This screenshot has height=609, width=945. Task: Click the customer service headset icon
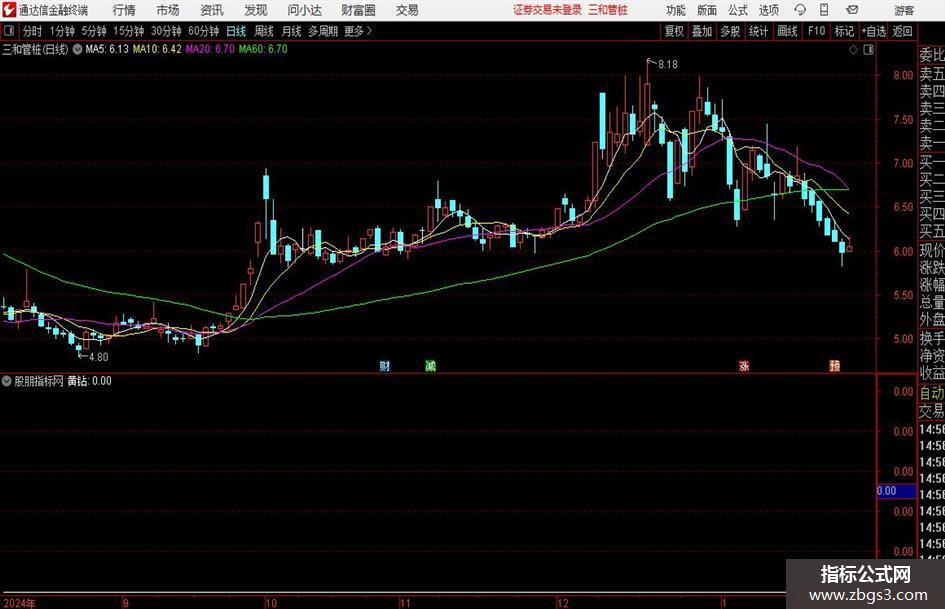(x=800, y=10)
